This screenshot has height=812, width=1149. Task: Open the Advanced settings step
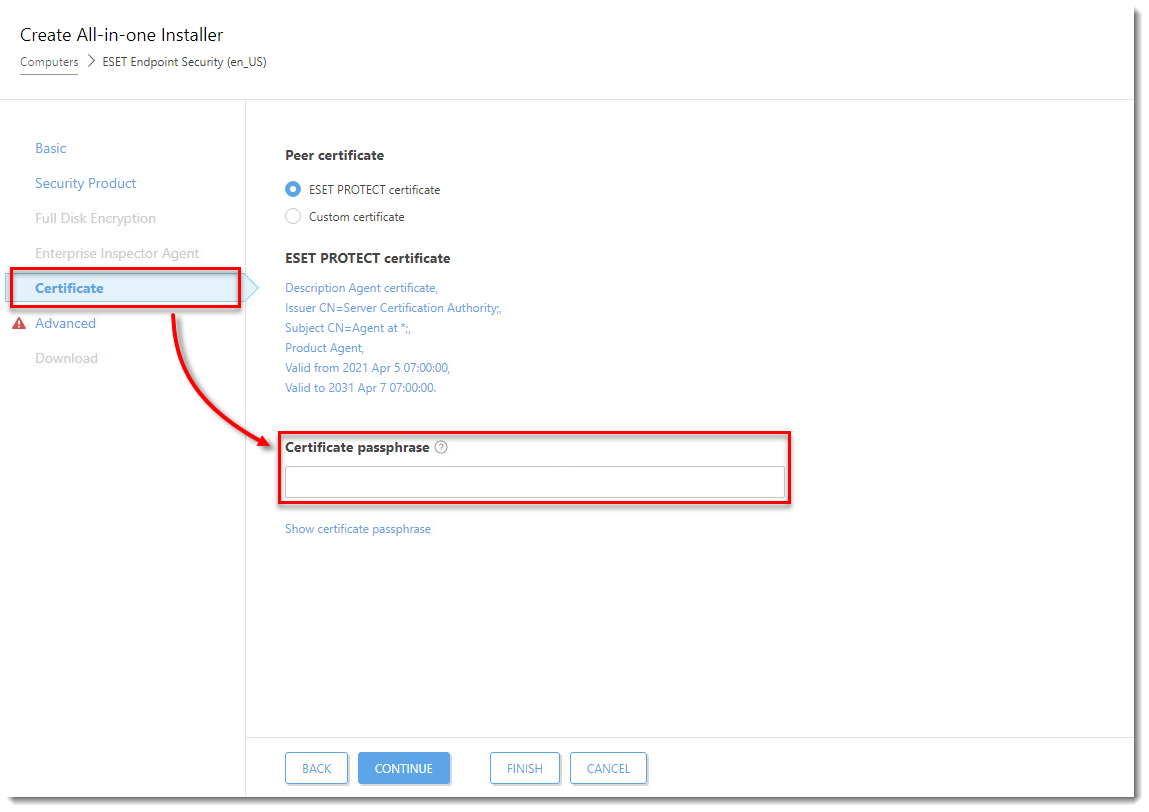[65, 323]
